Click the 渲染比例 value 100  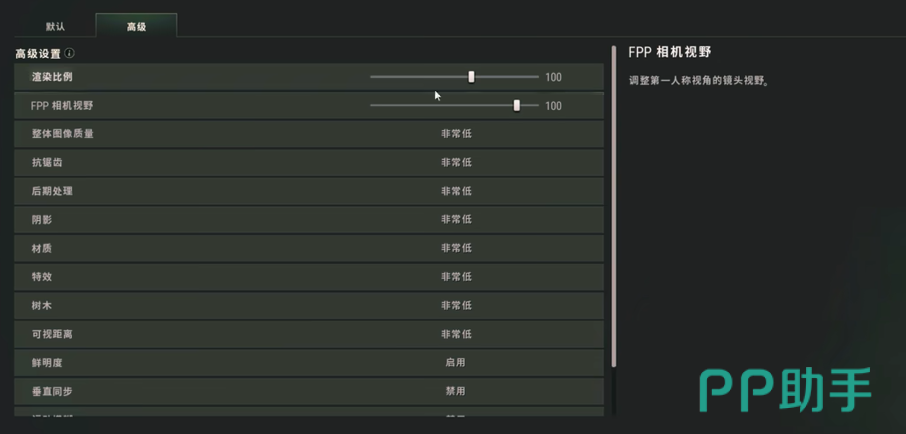(x=553, y=77)
